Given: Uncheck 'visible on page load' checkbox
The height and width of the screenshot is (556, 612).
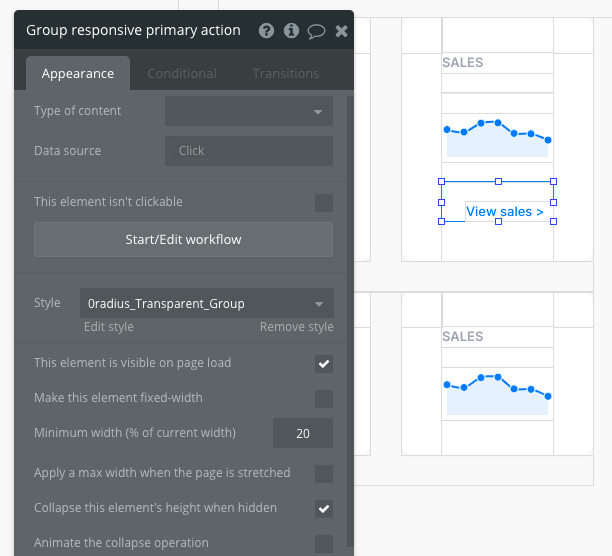Looking at the screenshot, I should click(324, 364).
